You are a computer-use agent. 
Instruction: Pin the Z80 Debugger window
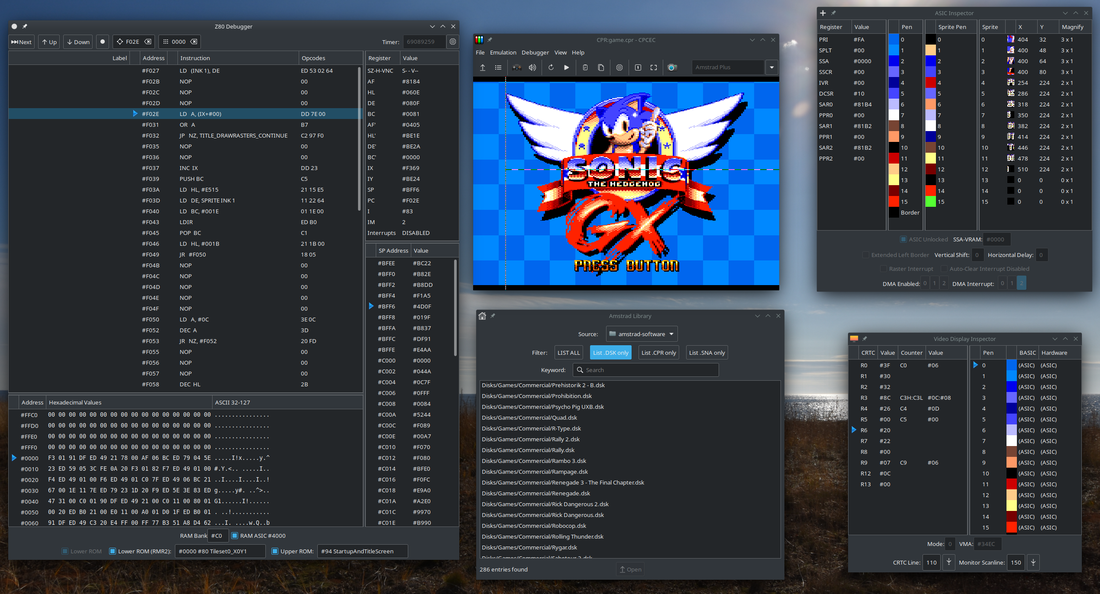pyautogui.click(x=25, y=27)
